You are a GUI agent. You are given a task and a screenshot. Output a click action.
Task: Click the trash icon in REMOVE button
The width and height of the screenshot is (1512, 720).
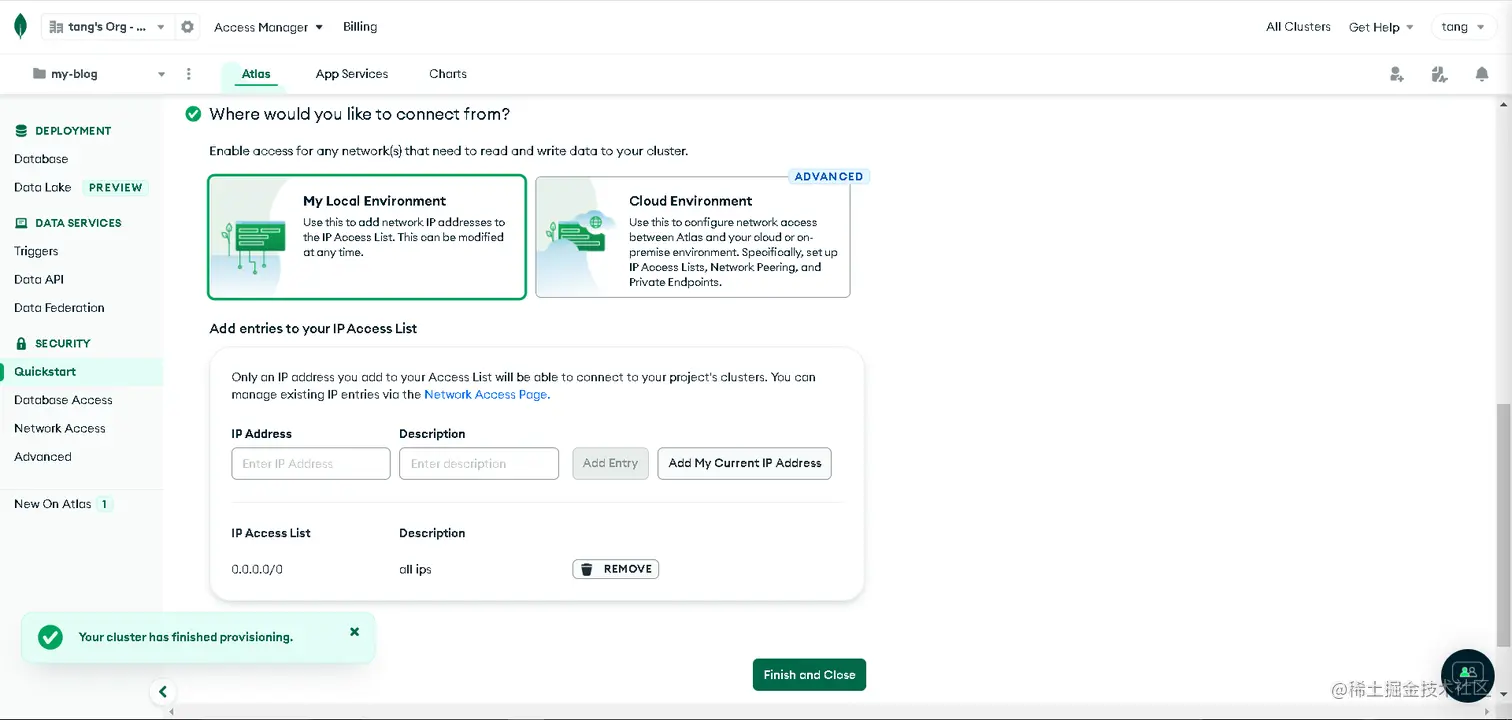tap(588, 569)
